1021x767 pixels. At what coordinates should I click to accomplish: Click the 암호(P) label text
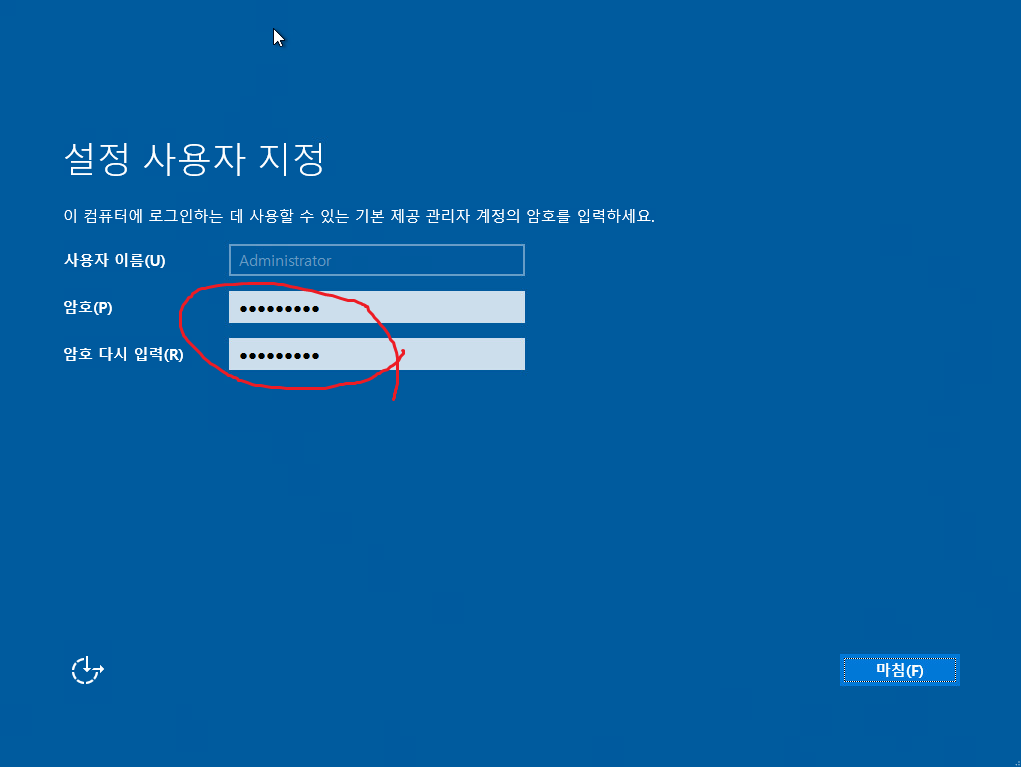click(x=88, y=307)
